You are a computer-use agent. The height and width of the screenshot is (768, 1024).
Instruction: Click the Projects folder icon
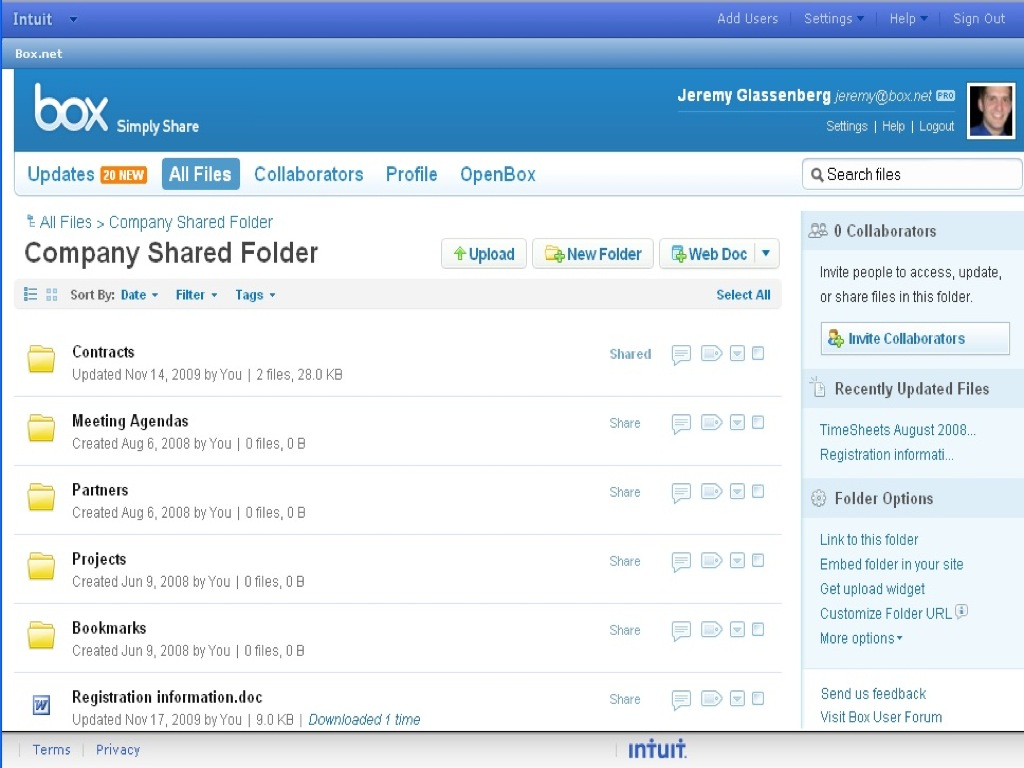pos(41,566)
